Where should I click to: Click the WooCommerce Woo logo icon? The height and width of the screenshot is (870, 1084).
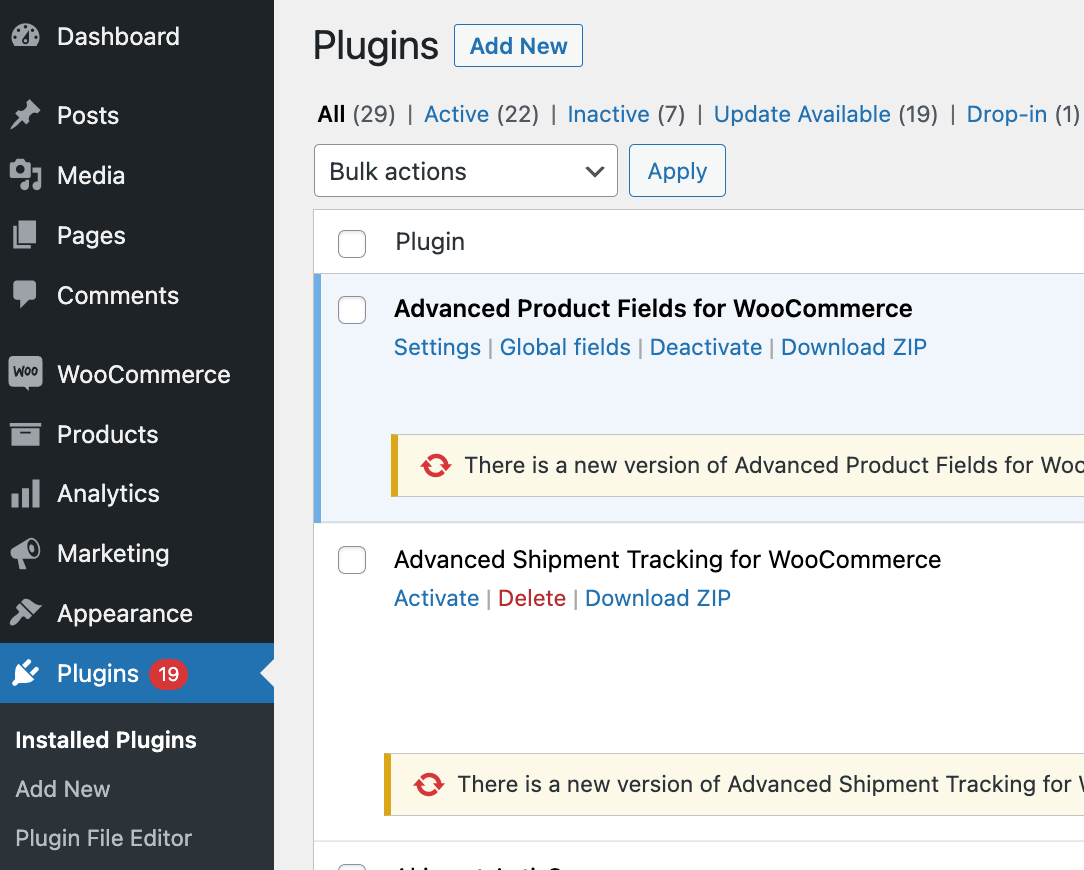click(x=26, y=373)
